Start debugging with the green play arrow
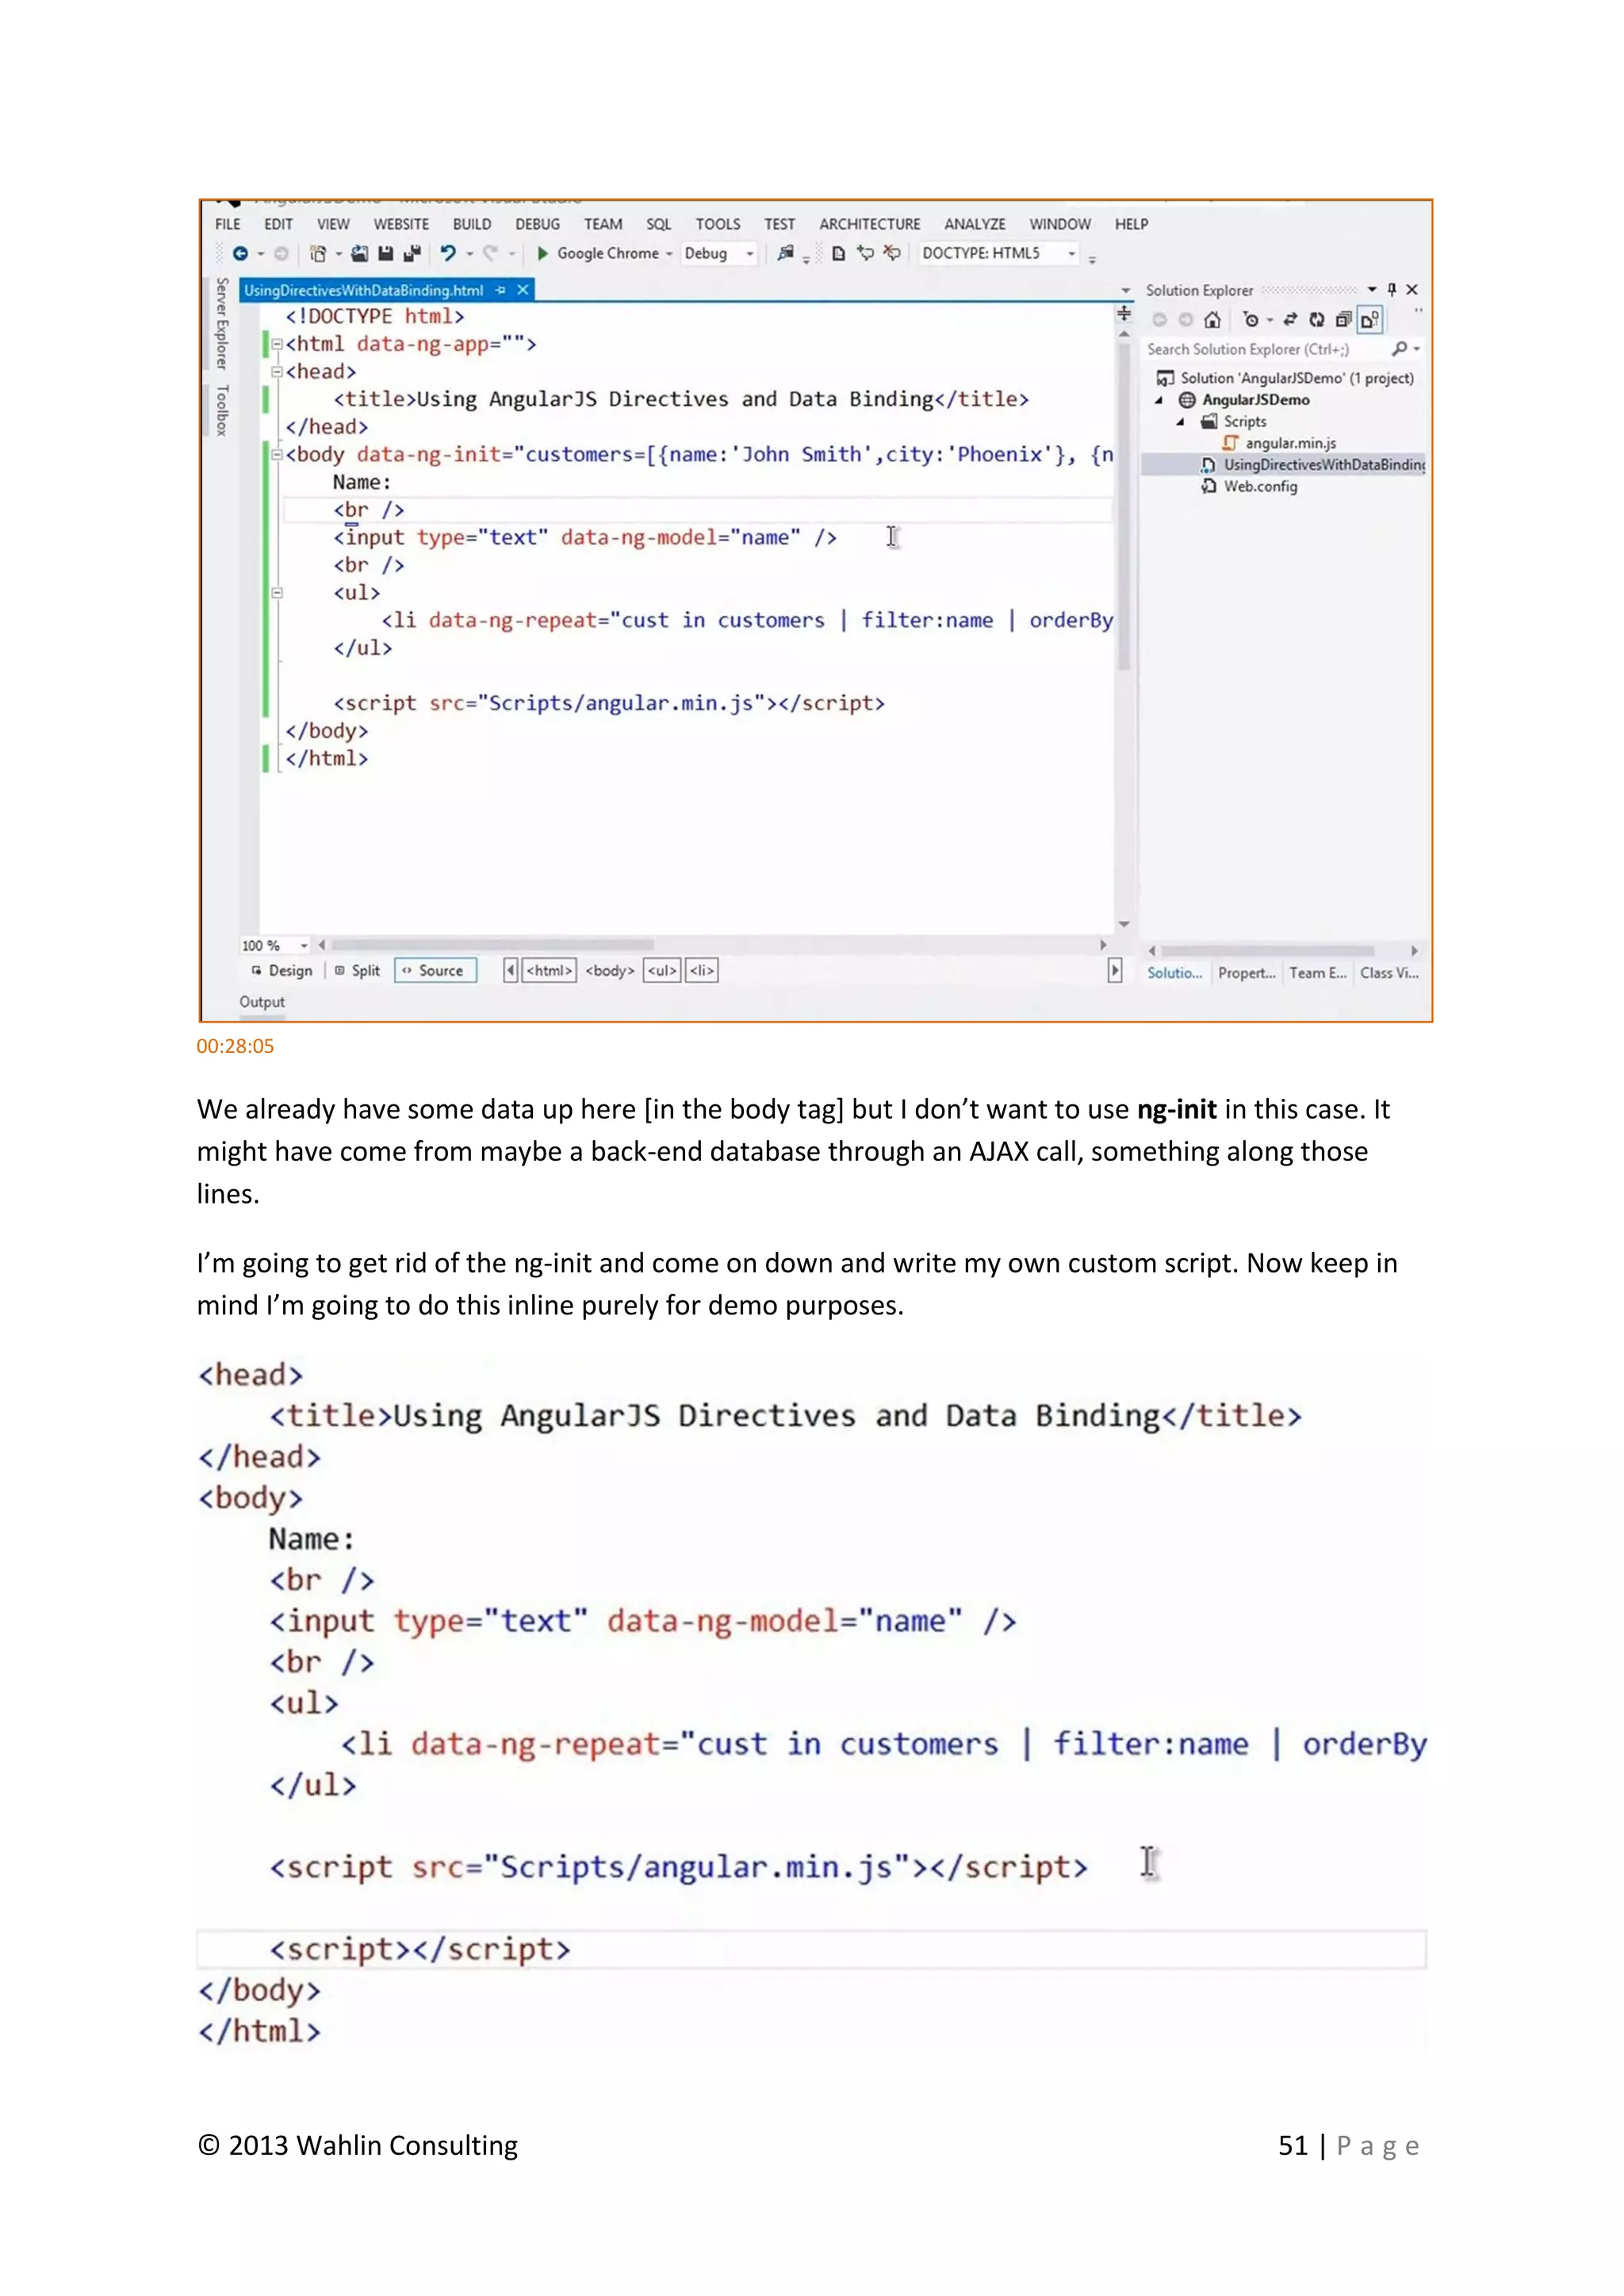This screenshot has height=2296, width=1624. coord(543,254)
